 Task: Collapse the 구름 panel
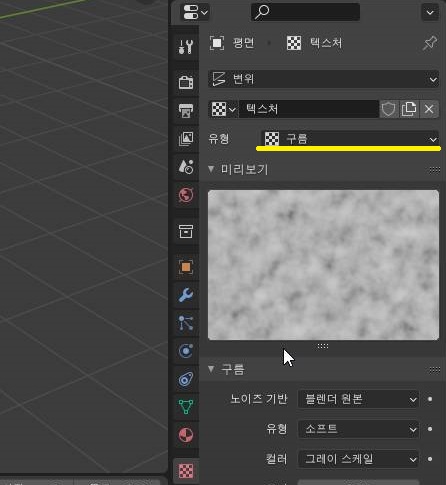point(211,369)
